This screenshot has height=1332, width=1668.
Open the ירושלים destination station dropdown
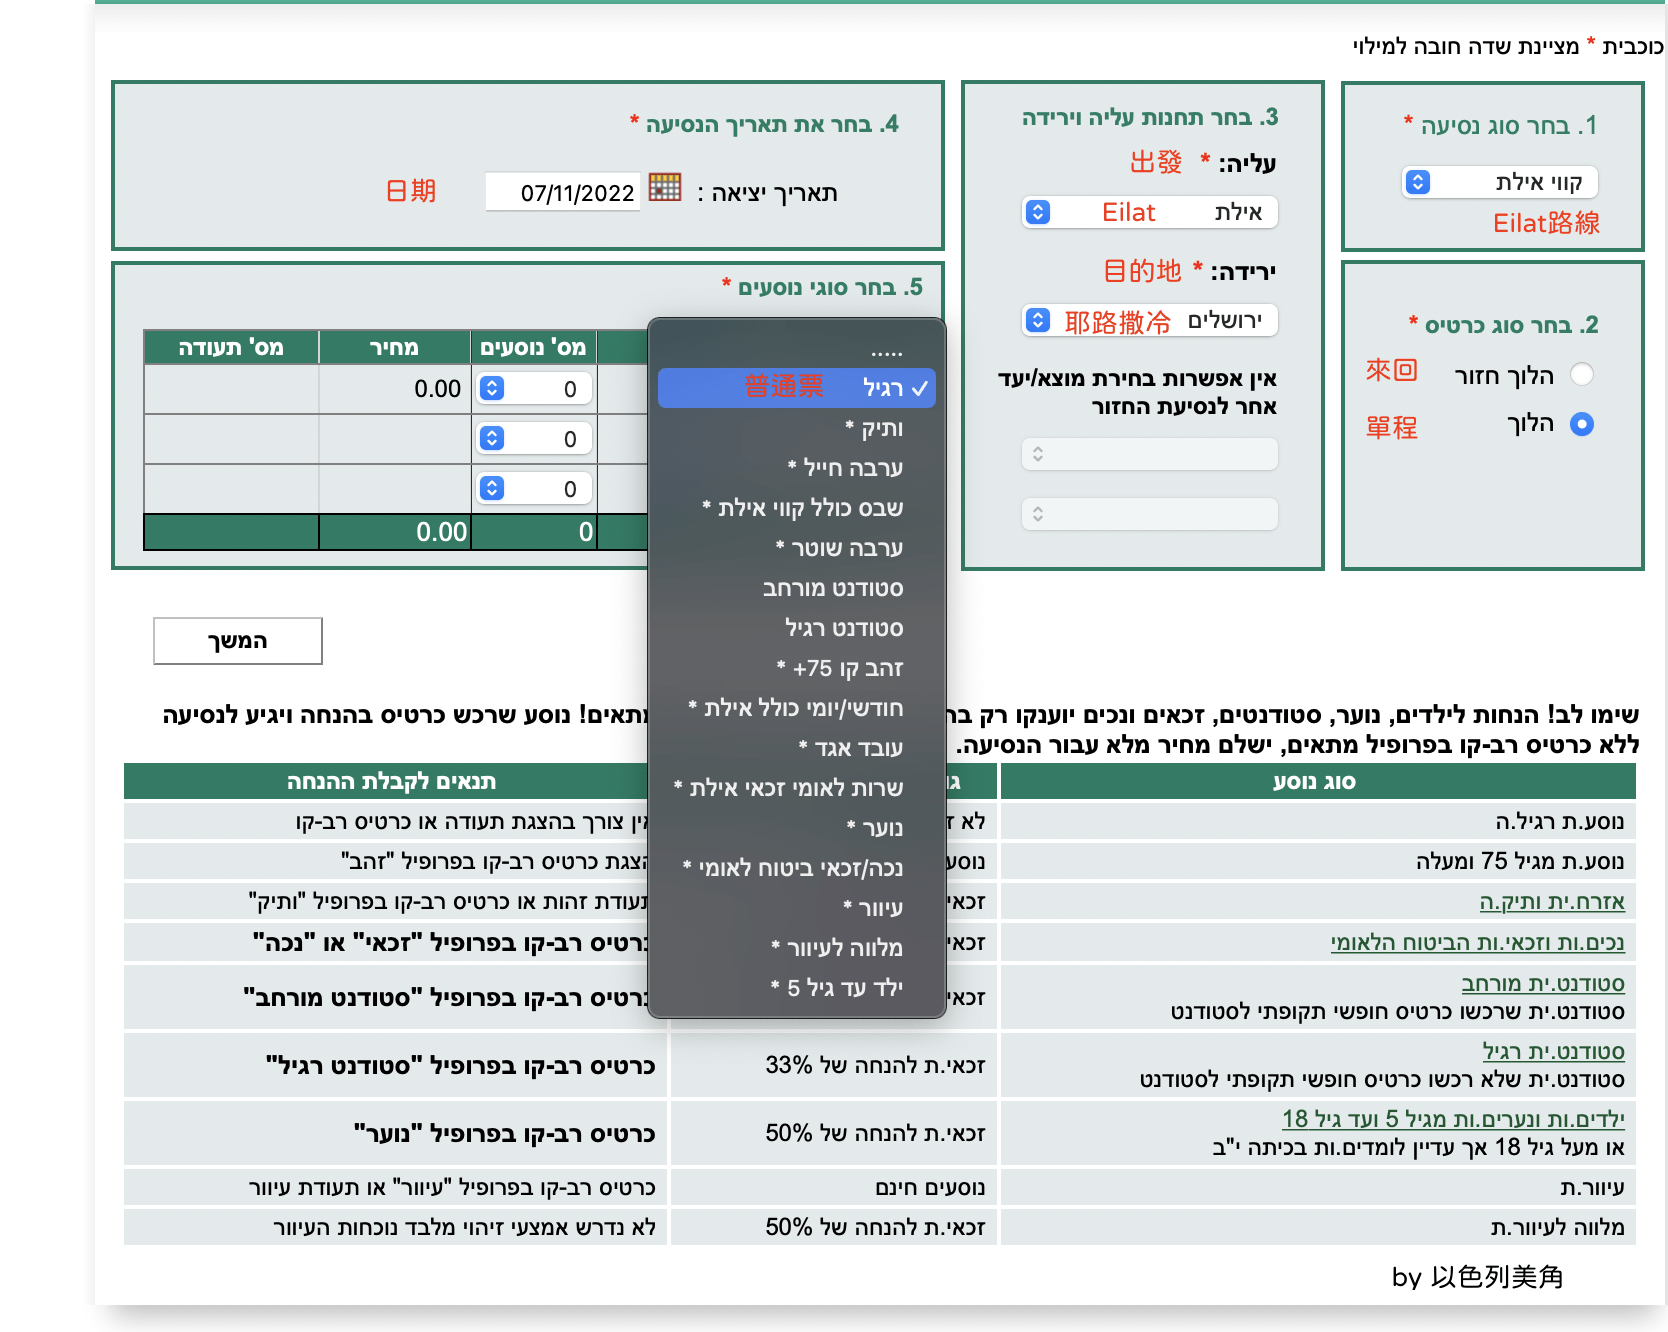point(1150,320)
